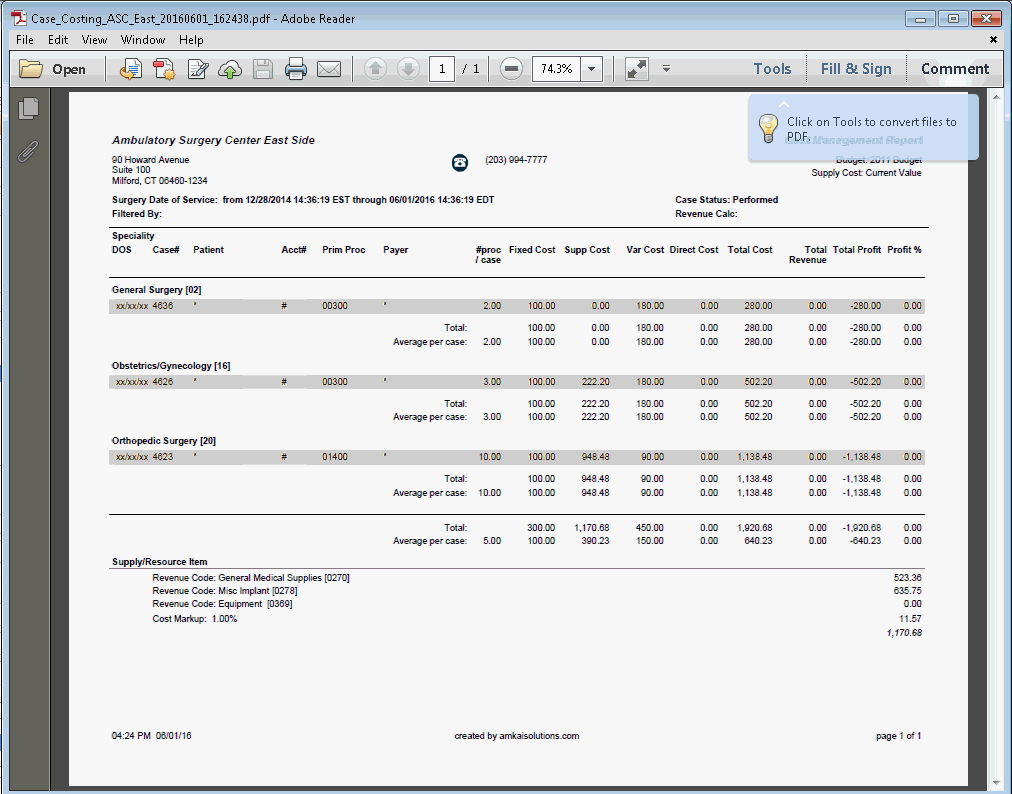Click case number 4626
Image resolution: width=1012 pixels, height=794 pixels.
click(x=163, y=382)
